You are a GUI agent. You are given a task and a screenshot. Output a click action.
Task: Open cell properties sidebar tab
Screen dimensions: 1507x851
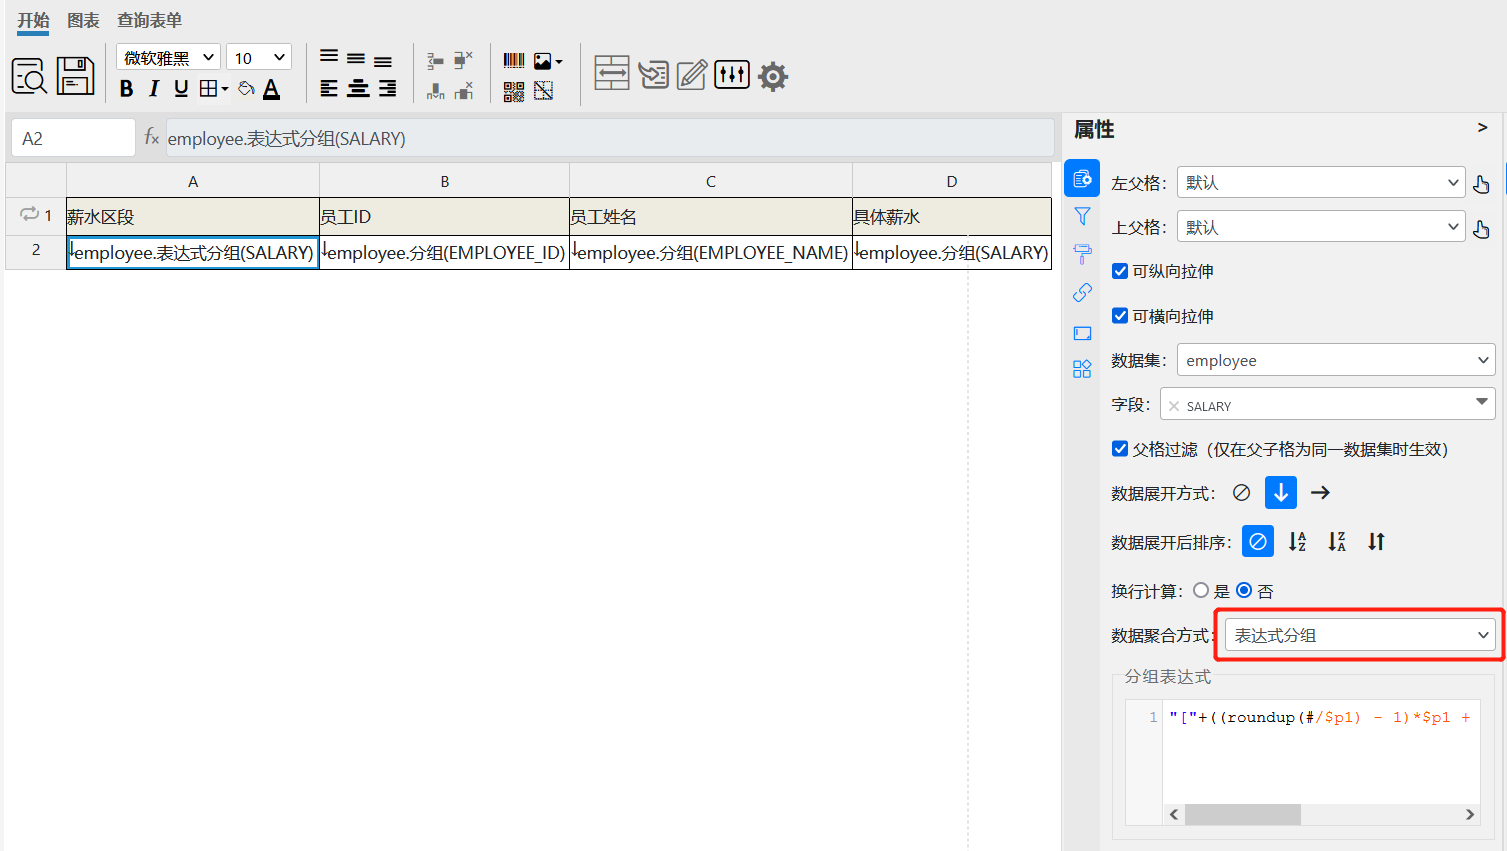[1082, 178]
